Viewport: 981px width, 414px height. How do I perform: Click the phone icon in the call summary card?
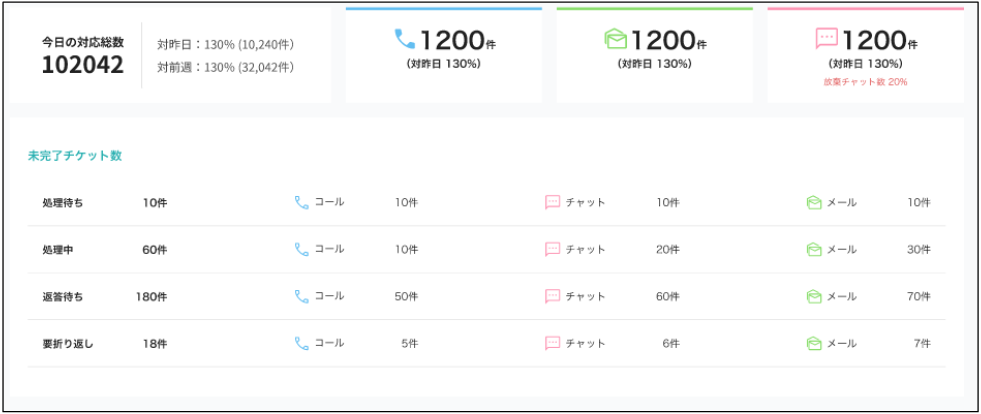tap(404, 39)
